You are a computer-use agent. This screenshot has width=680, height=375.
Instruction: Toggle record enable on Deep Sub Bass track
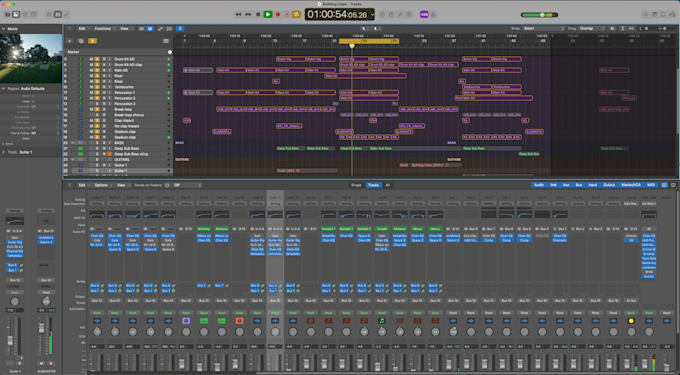tap(104, 149)
